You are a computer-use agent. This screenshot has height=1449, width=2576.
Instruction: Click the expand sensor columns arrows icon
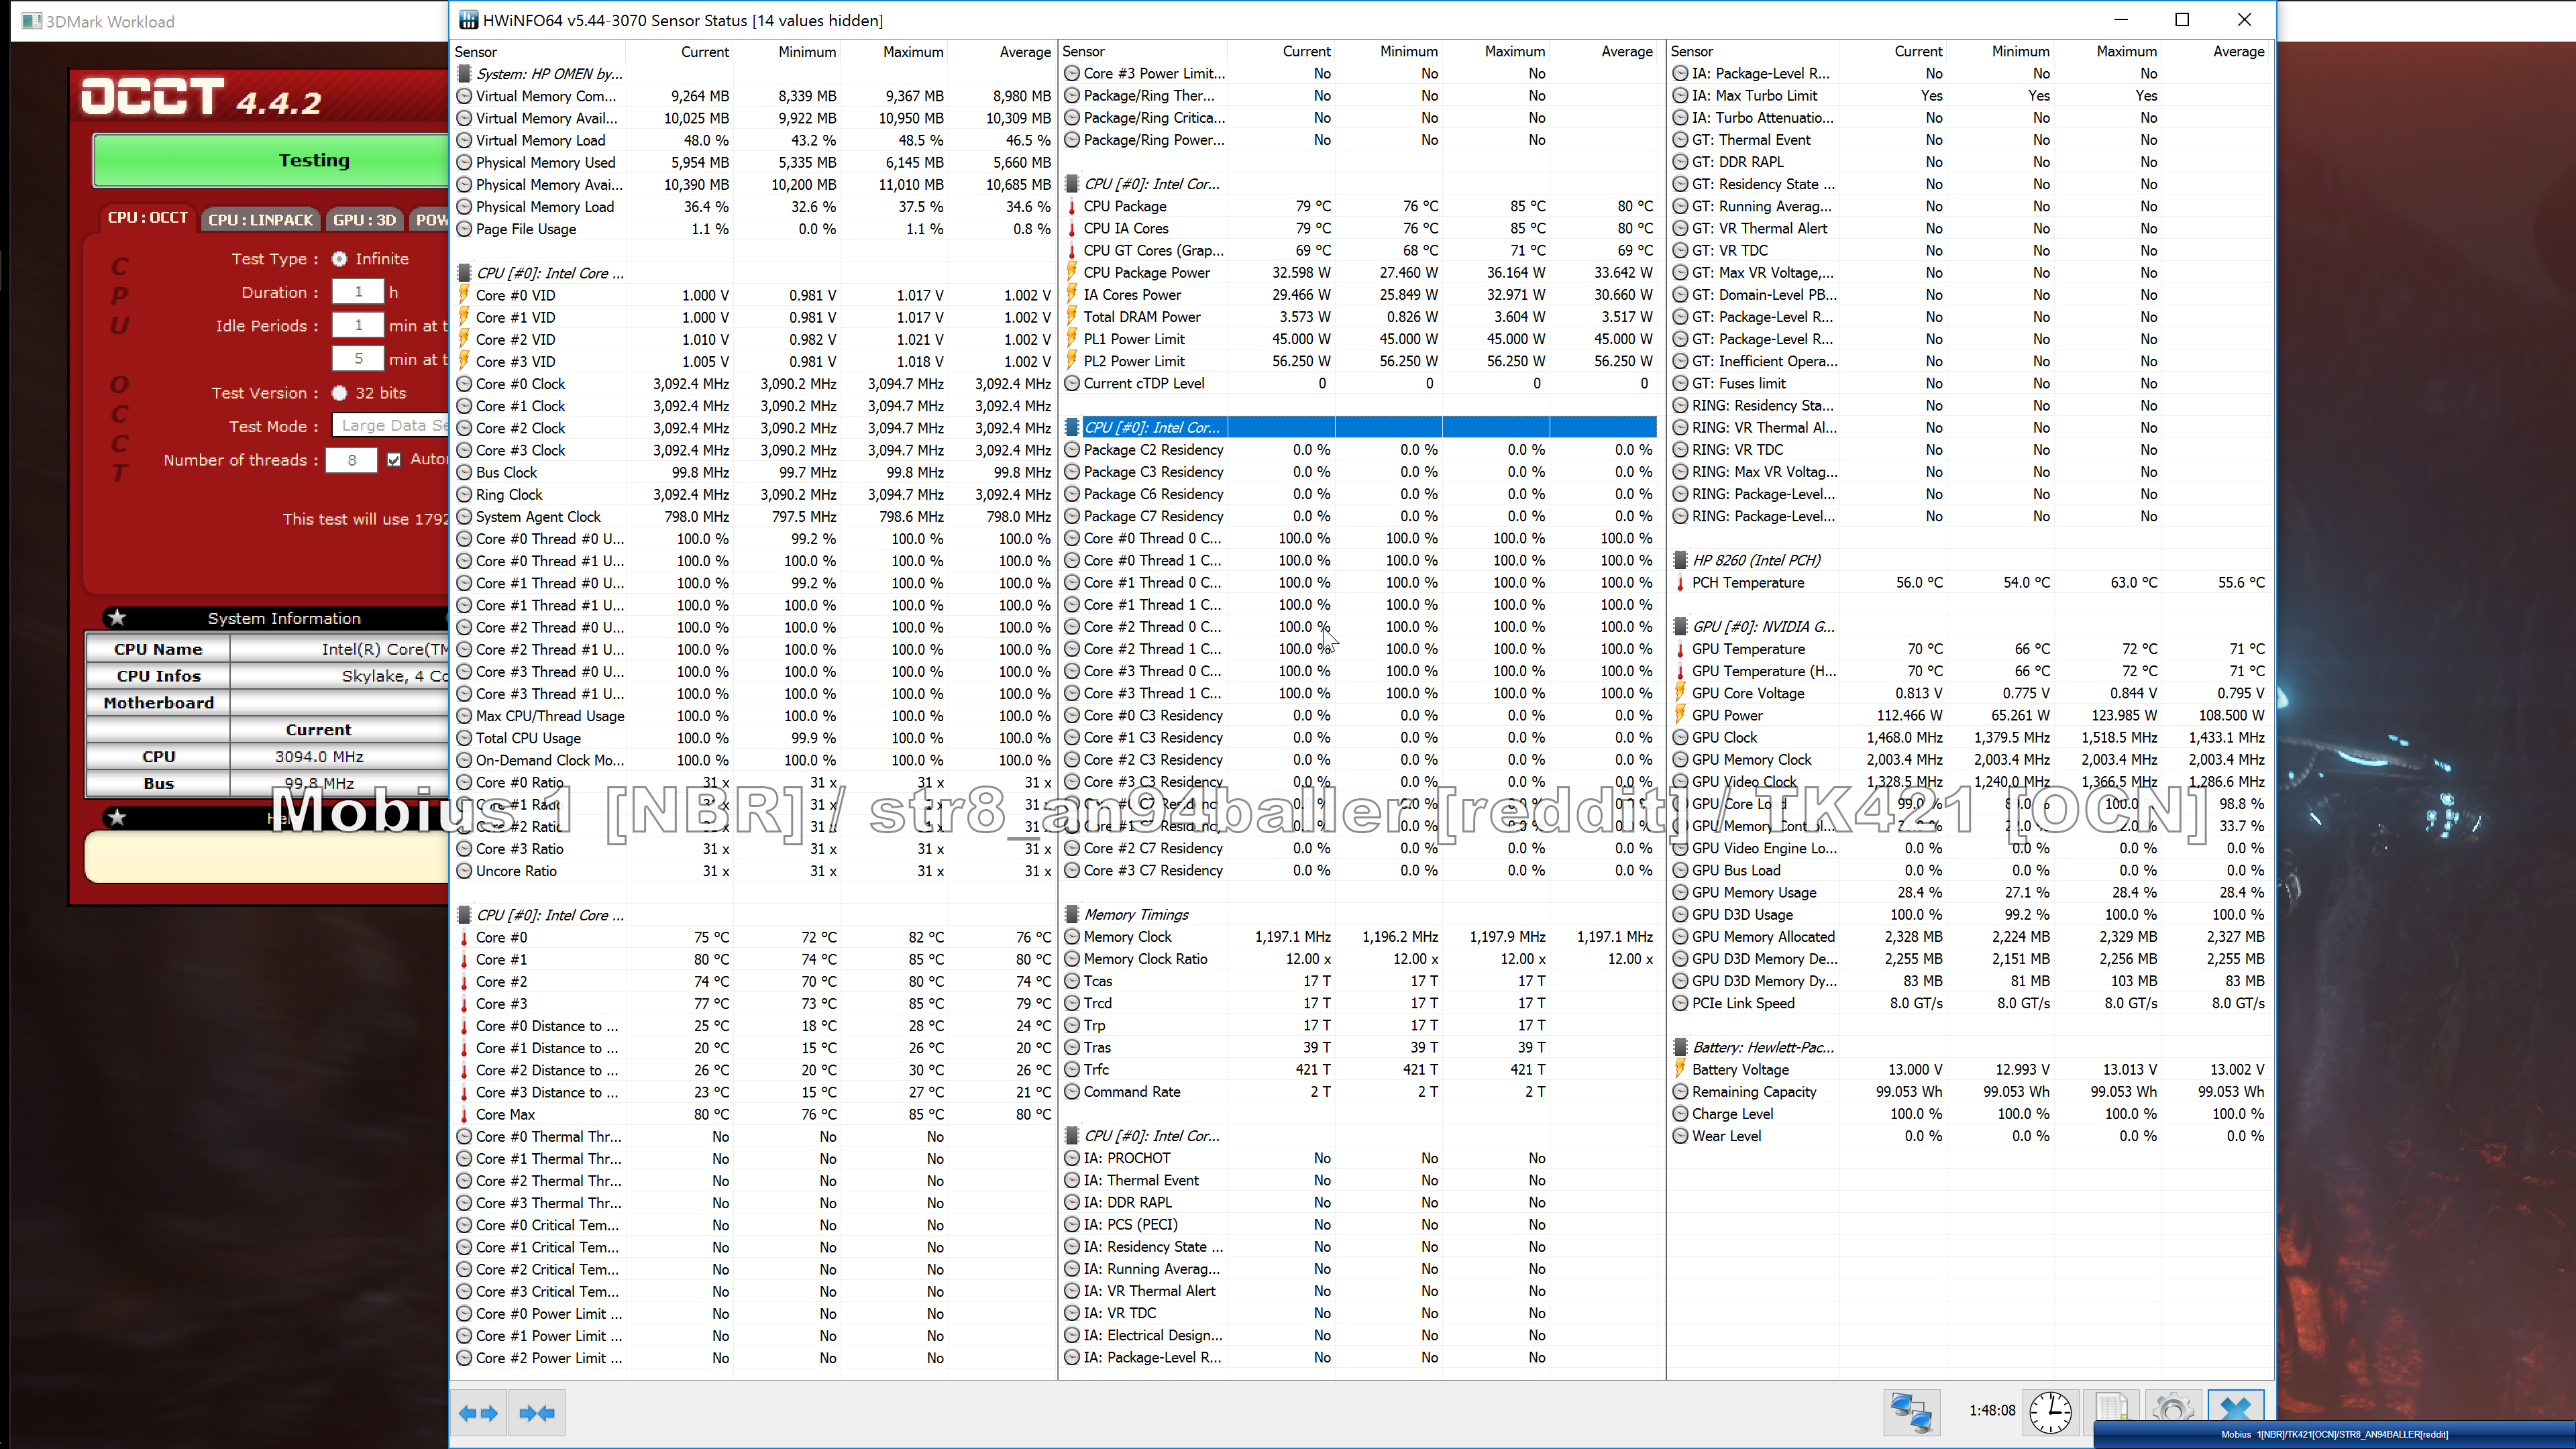pos(478,1412)
